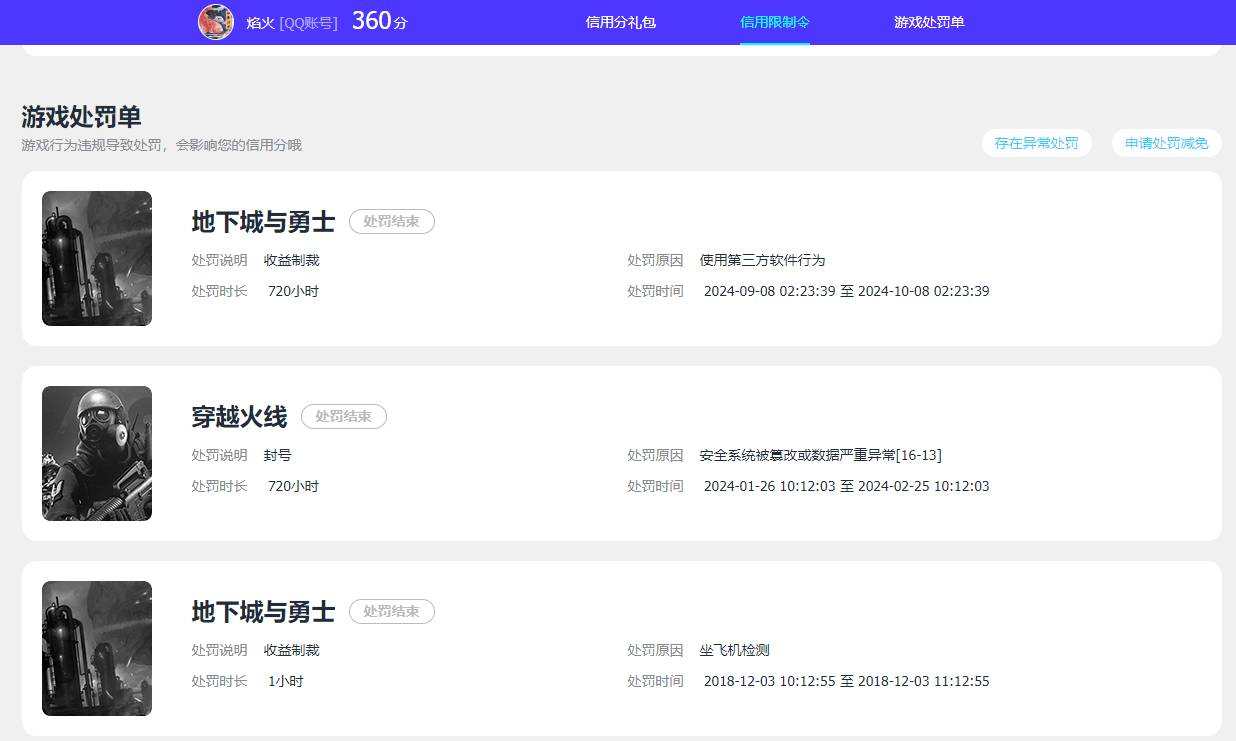
Task: Click 处罚结束 badge on the 720小时 地下城与勇士 card
Action: click(x=392, y=222)
